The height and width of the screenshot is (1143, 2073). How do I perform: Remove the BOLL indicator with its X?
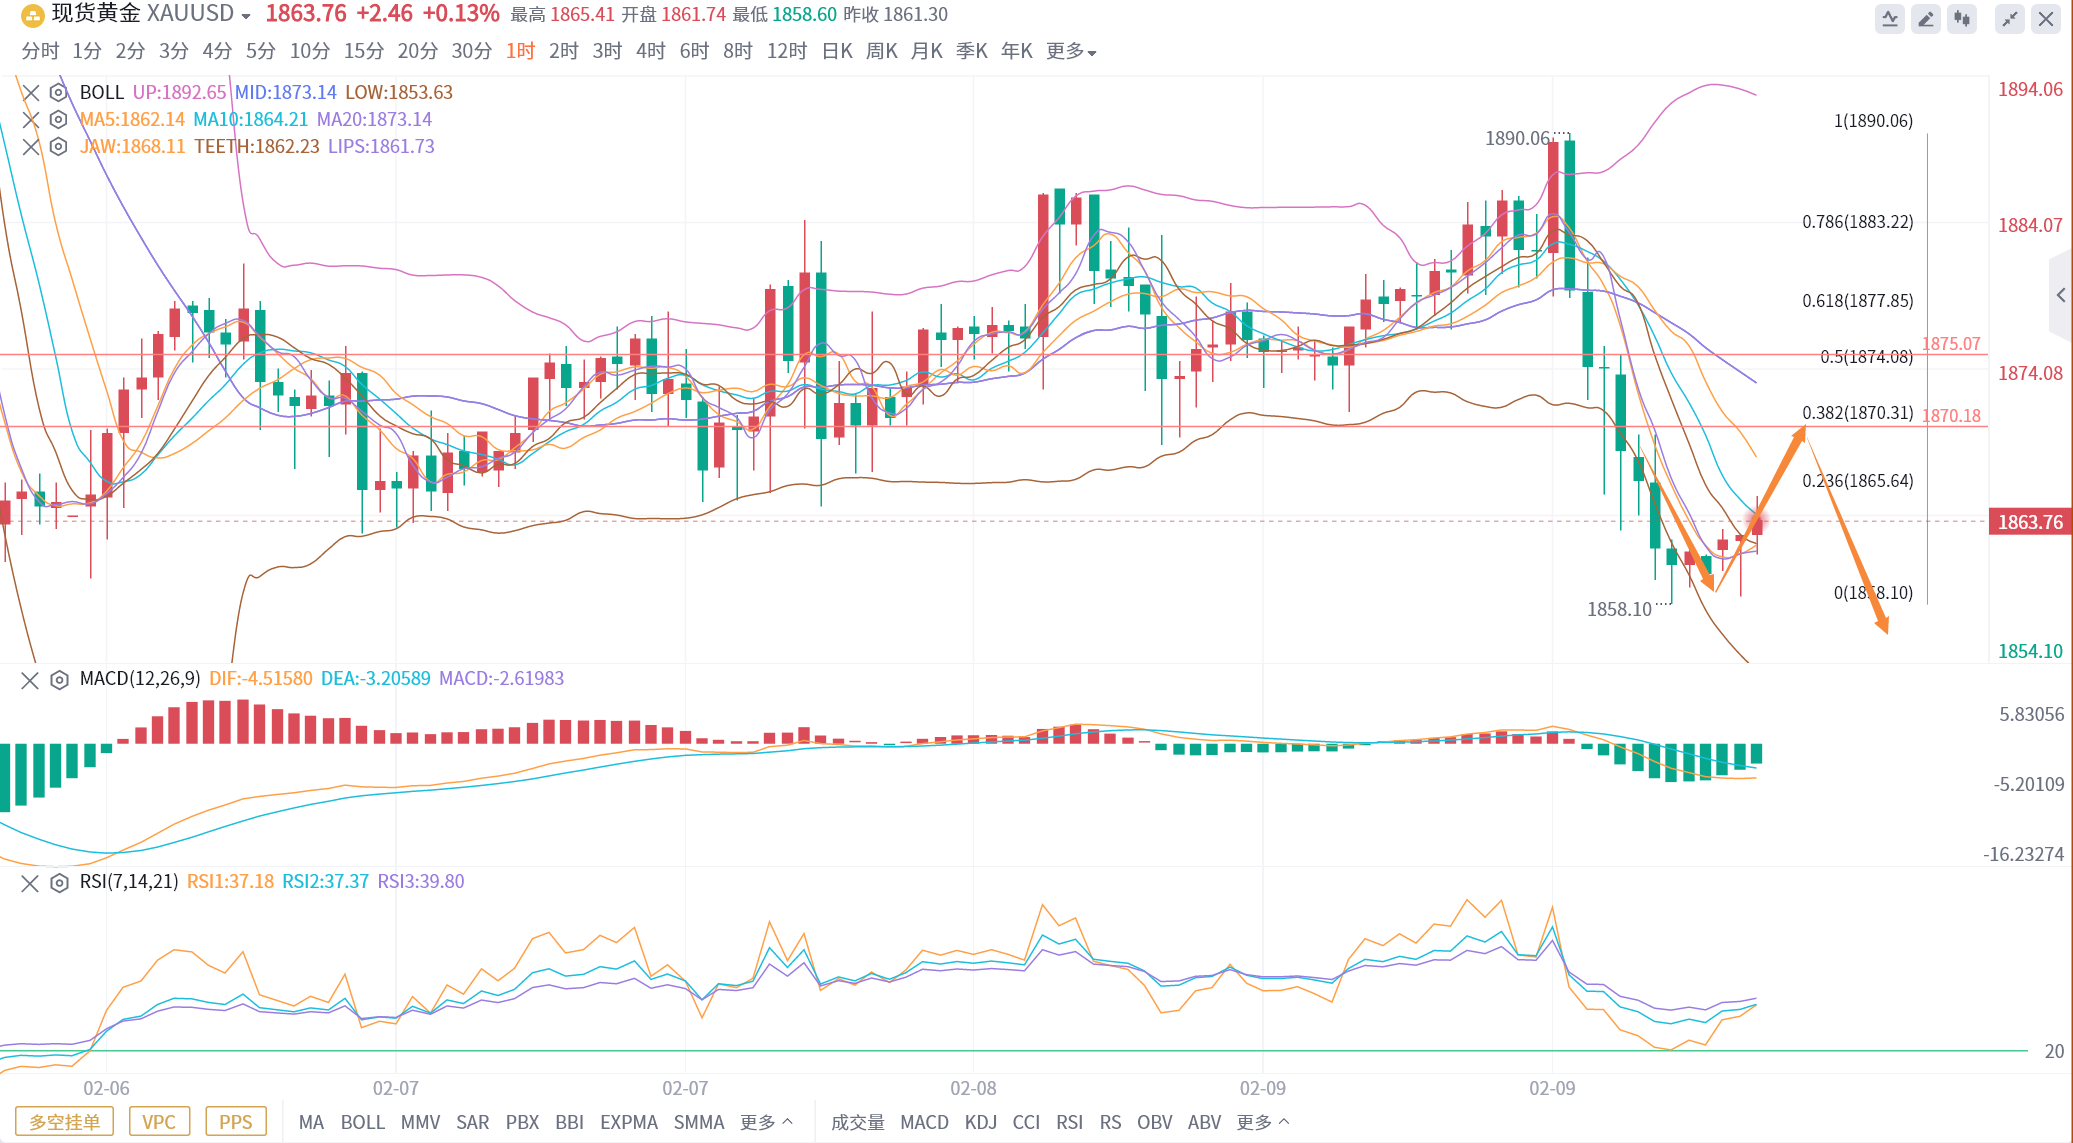[31, 93]
